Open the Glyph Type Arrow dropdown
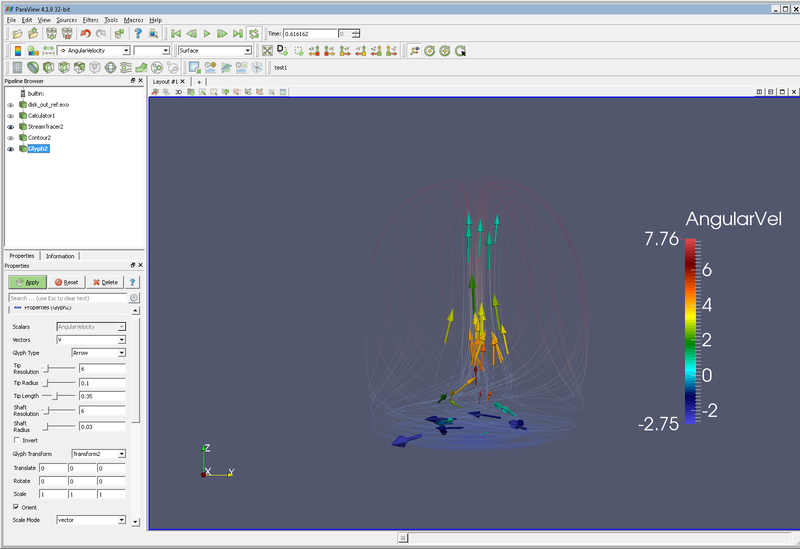Image resolution: width=800 pixels, height=549 pixels. [98, 353]
